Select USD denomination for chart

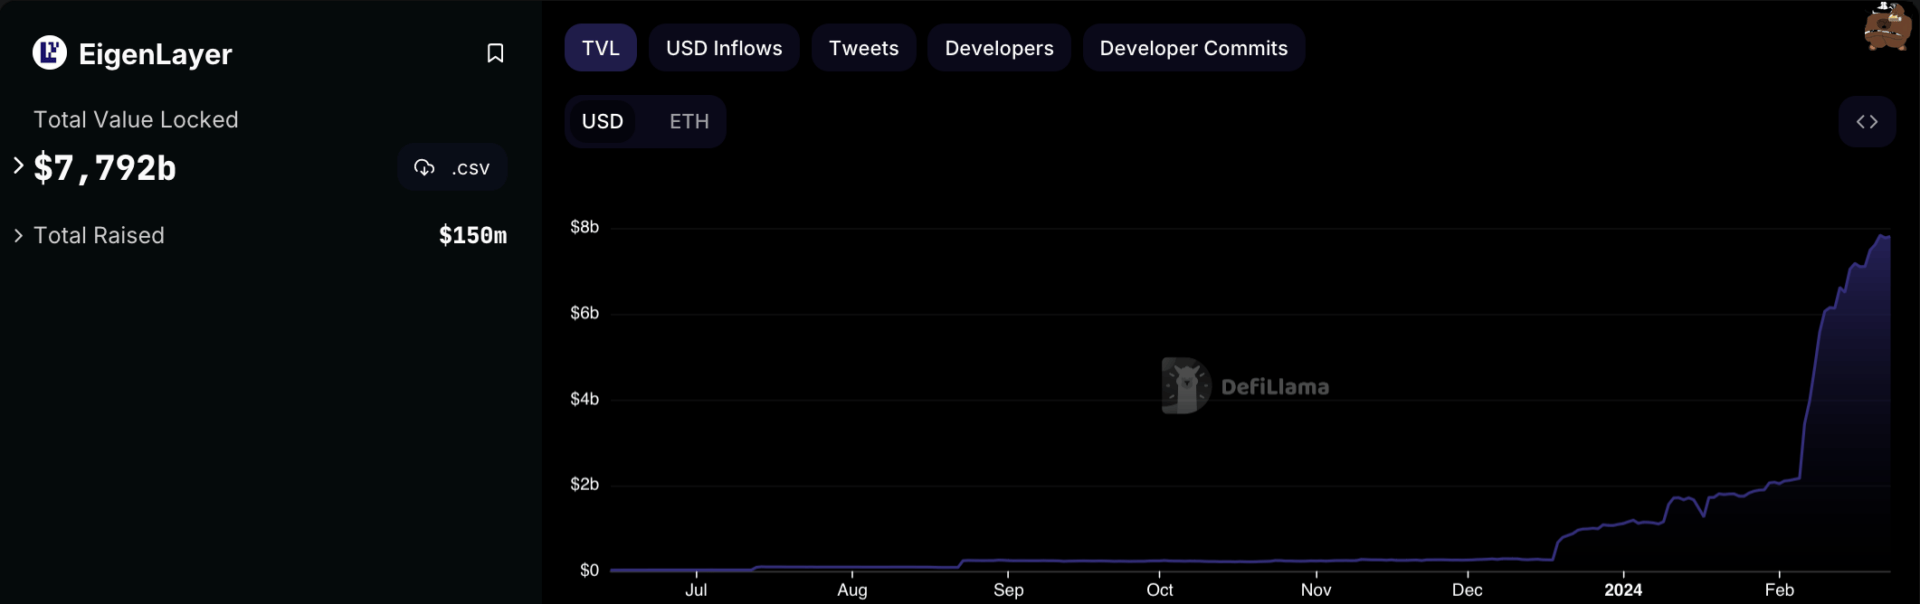(x=602, y=122)
